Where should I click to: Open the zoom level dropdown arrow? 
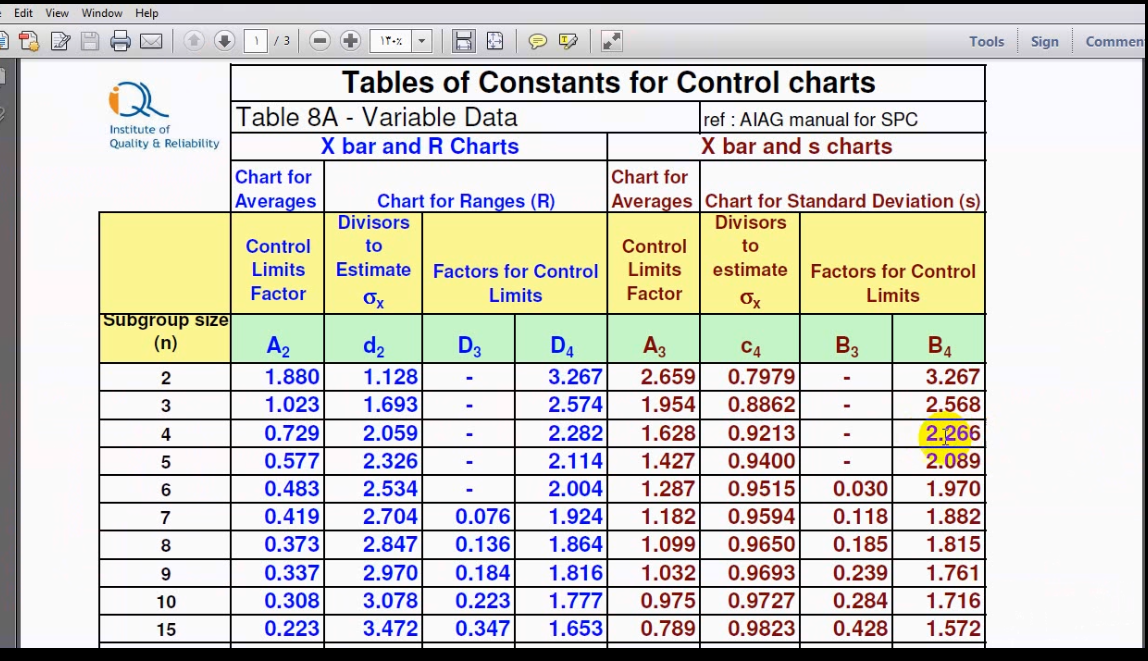tap(422, 41)
